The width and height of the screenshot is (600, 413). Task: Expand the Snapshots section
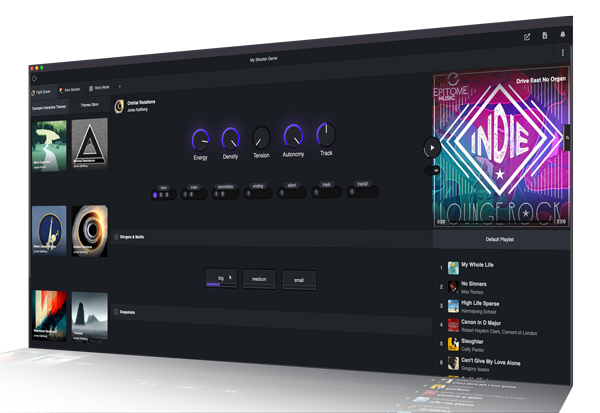[116, 312]
